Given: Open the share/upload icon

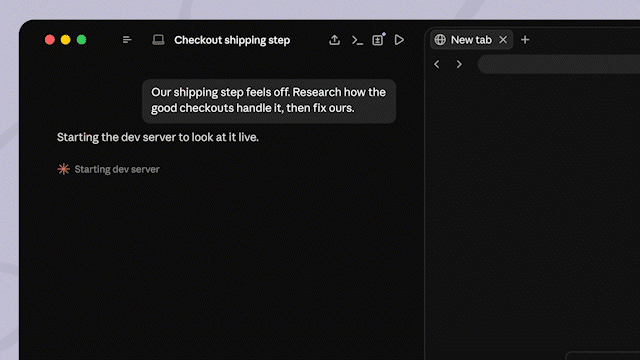Looking at the screenshot, I should (334, 40).
